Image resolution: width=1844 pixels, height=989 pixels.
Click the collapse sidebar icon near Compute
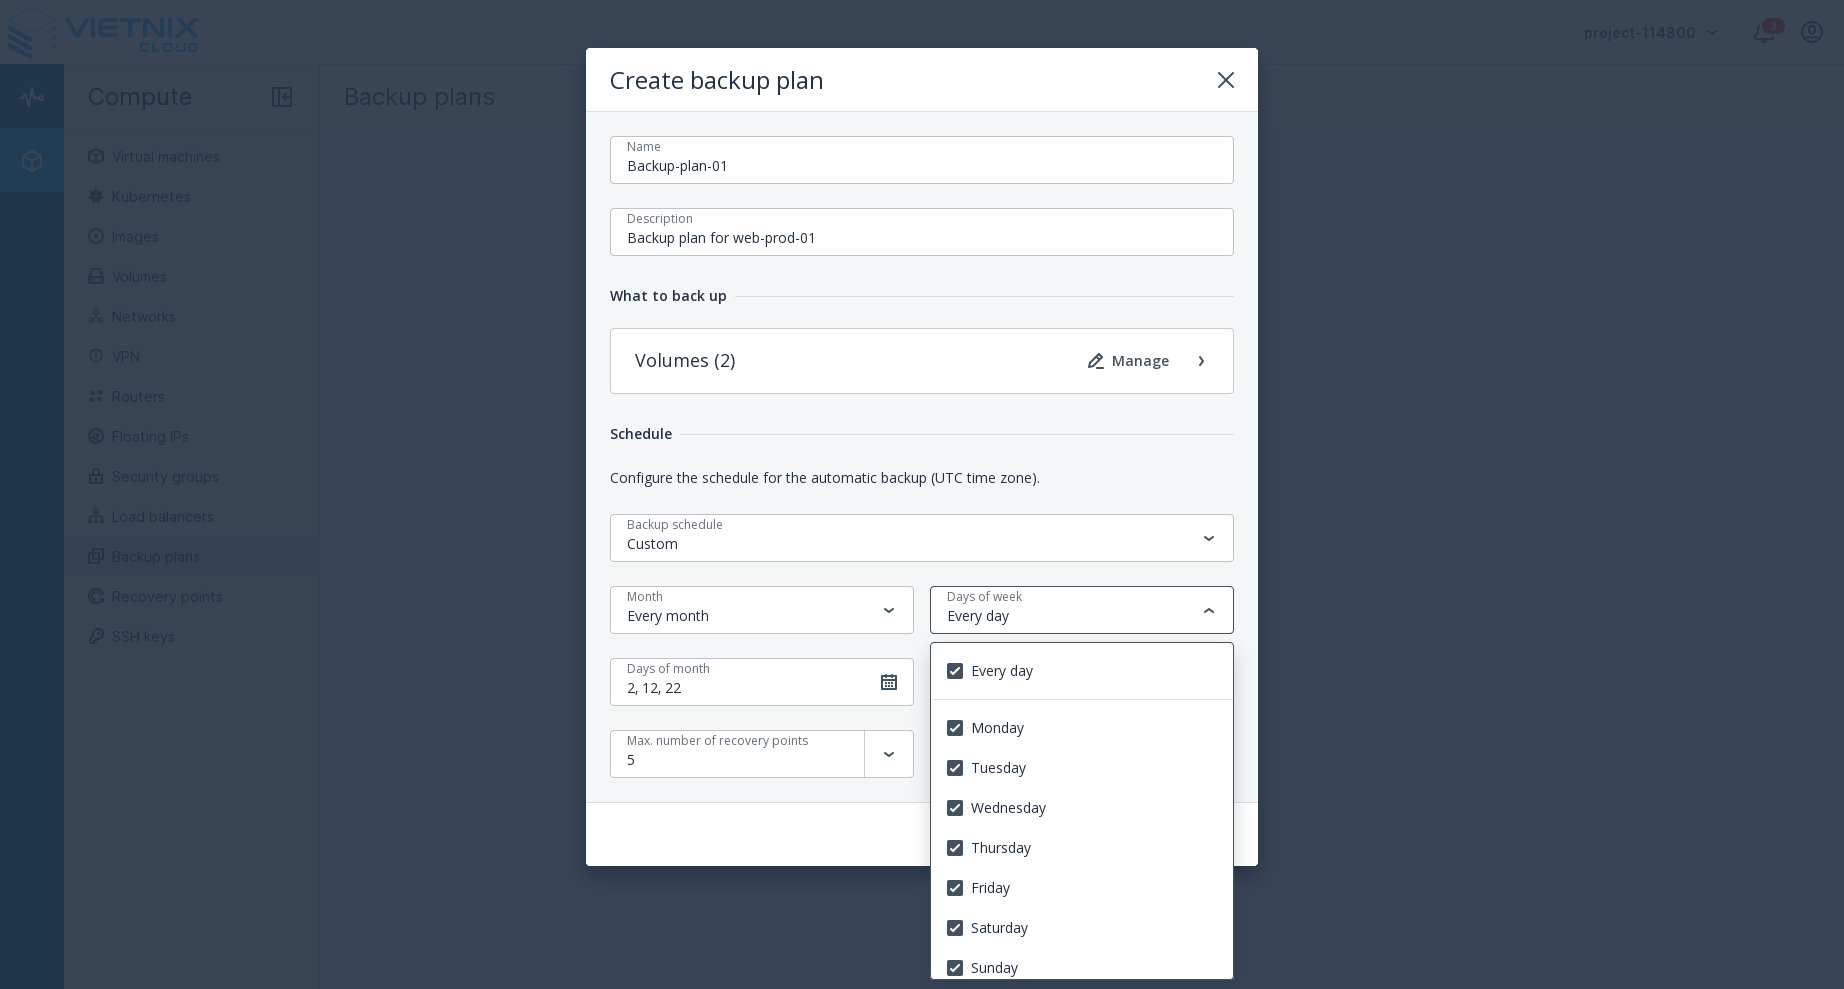pyautogui.click(x=282, y=97)
